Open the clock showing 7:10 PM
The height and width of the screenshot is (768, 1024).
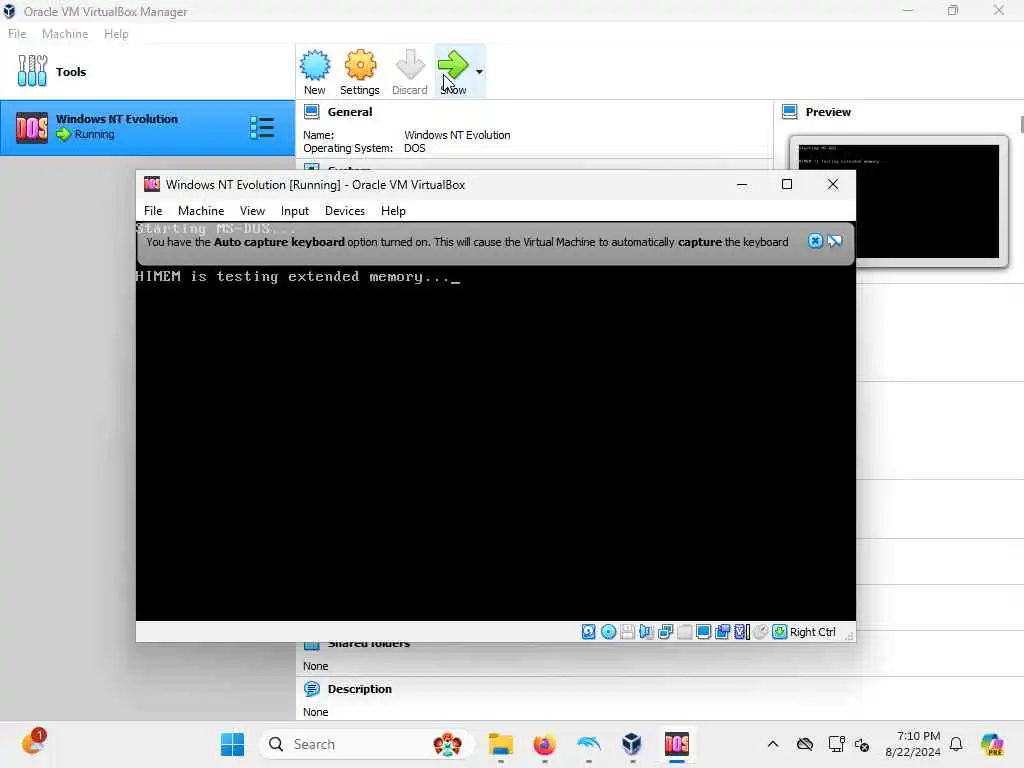[912, 744]
